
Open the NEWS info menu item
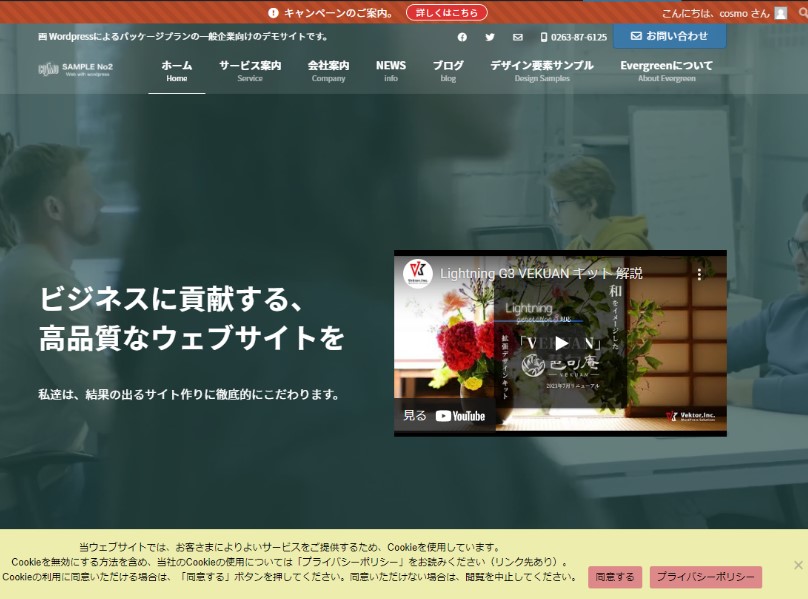[x=391, y=71]
